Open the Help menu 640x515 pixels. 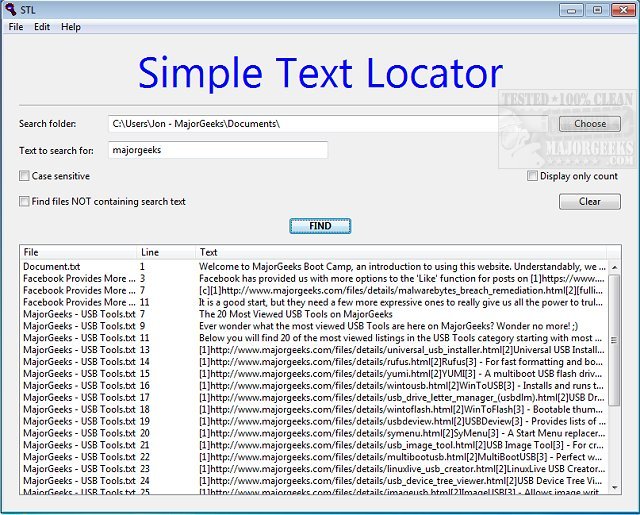pyautogui.click(x=71, y=27)
